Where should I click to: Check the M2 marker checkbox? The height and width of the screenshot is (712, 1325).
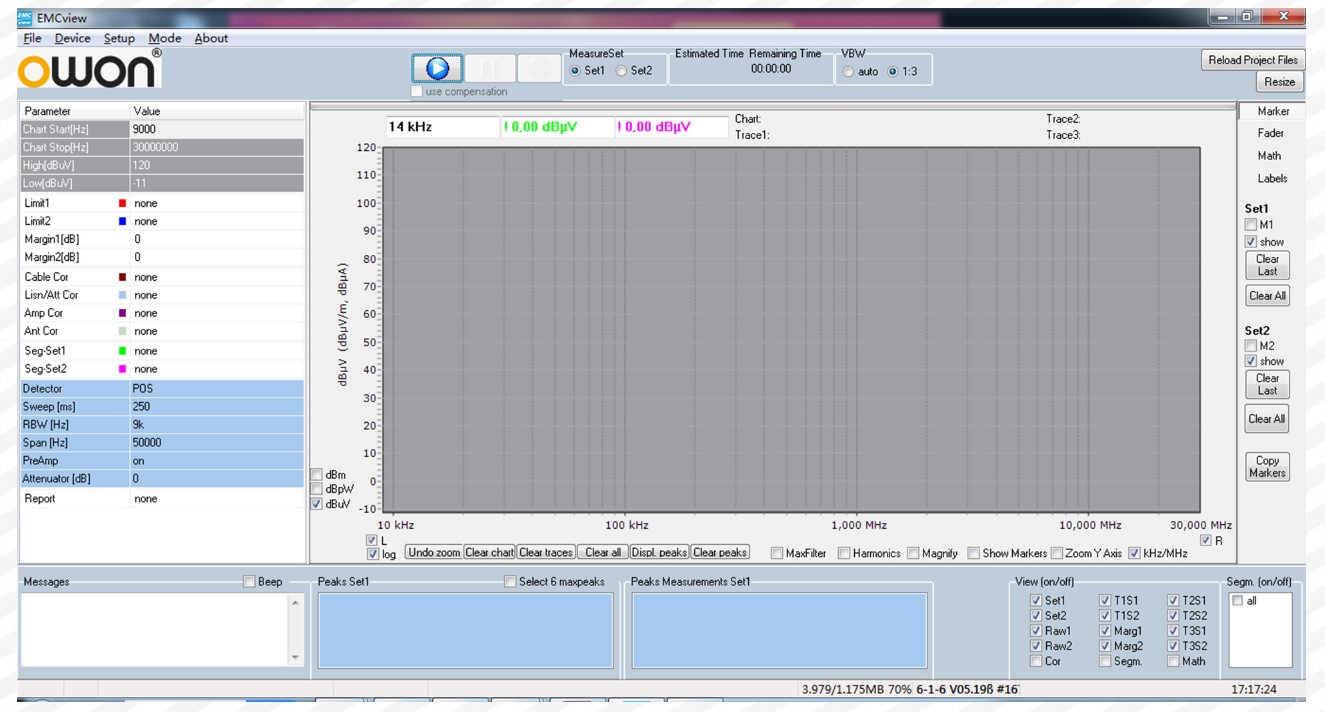pos(1251,346)
